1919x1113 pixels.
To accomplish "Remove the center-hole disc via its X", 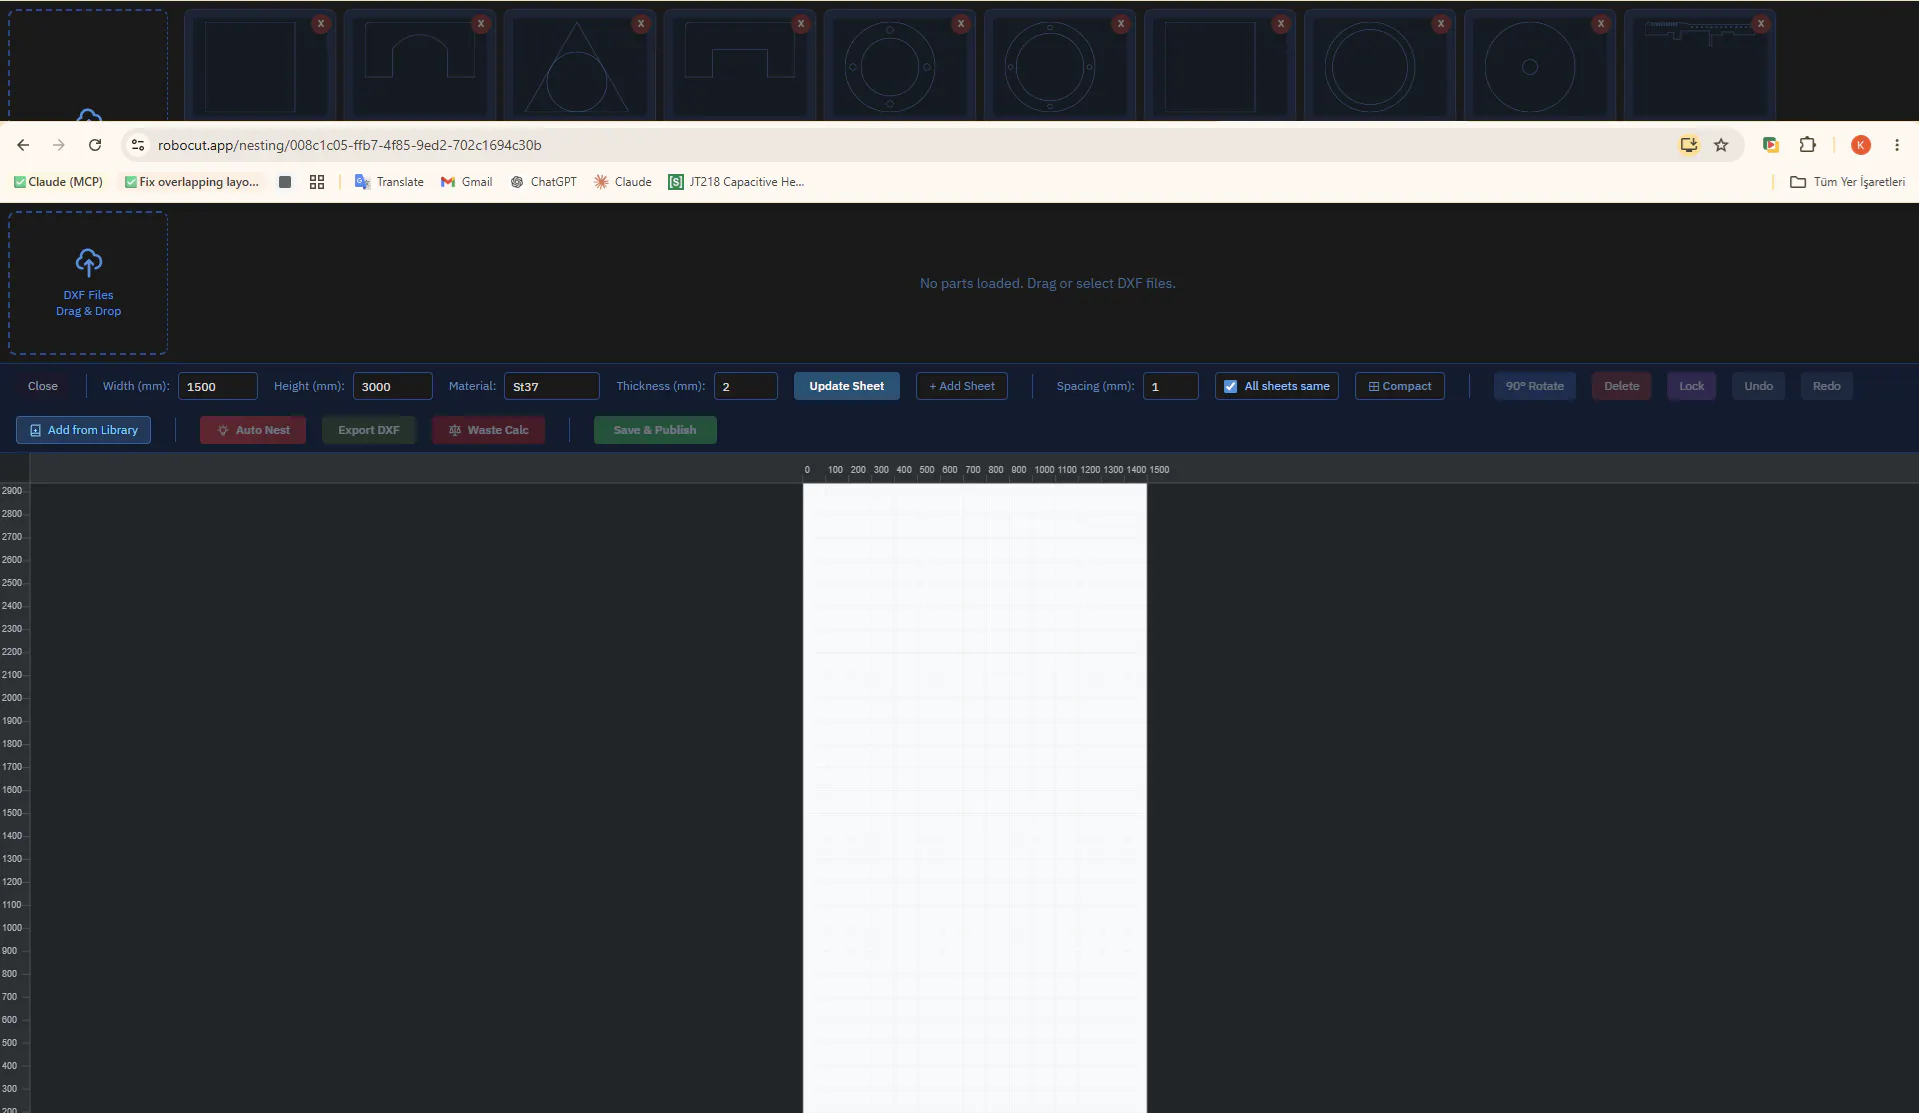I will coord(1601,24).
